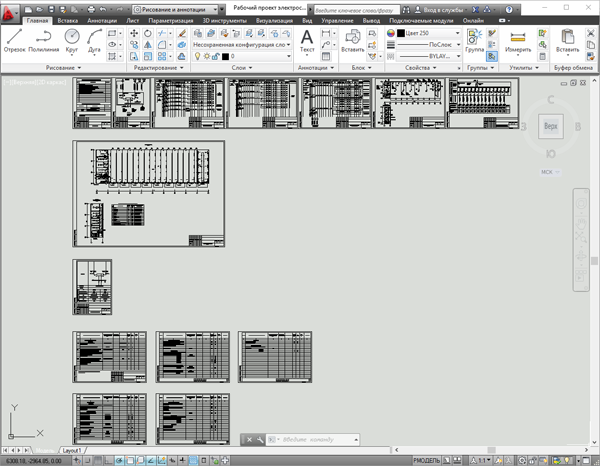
Task: Click the Print icon in quick access toolbar
Action: coord(91,9)
